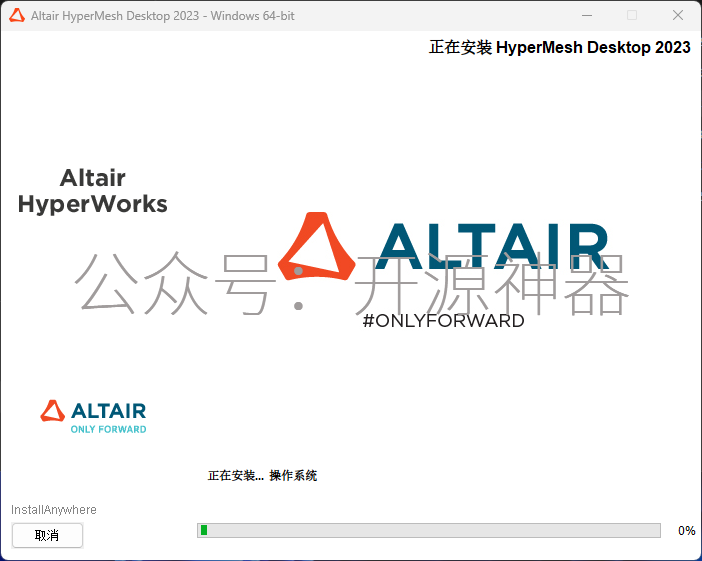Click the Altair HyperWorks heading
The height and width of the screenshot is (561, 702).
pyautogui.click(x=93, y=191)
